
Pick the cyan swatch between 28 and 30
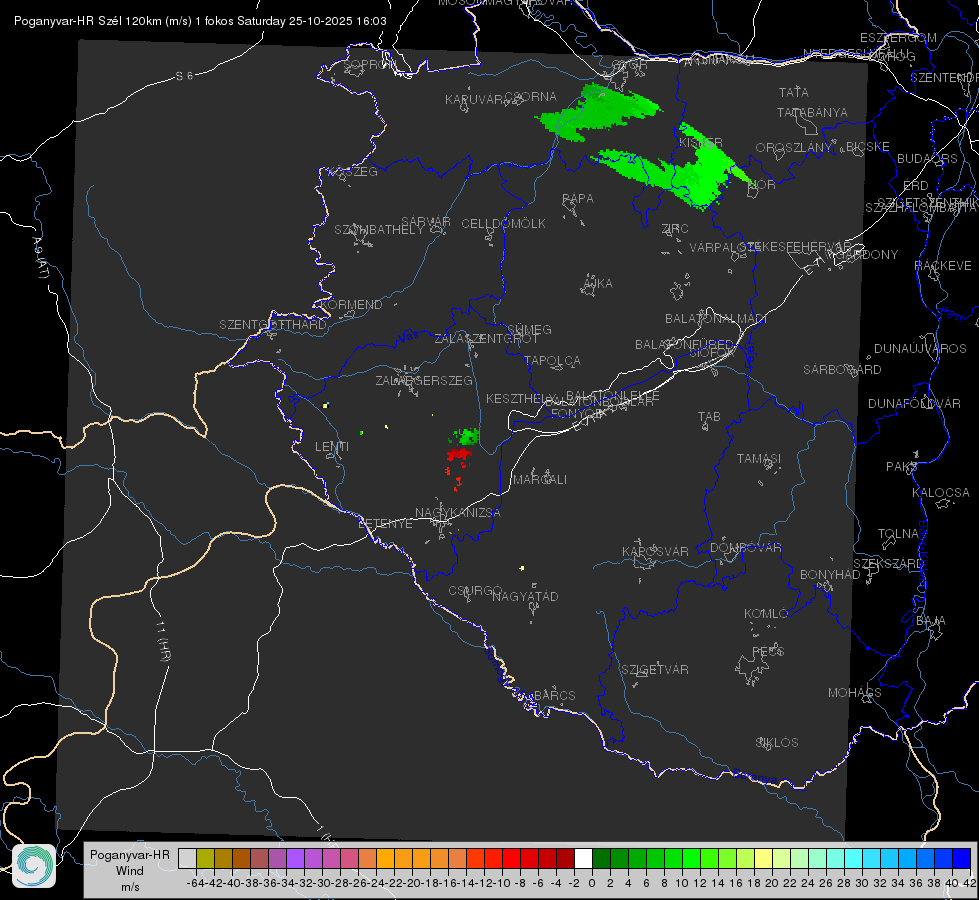pos(854,858)
